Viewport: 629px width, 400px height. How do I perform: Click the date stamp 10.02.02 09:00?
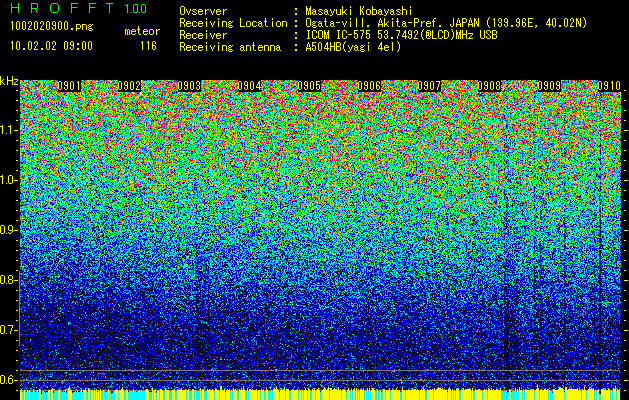(x=51, y=46)
